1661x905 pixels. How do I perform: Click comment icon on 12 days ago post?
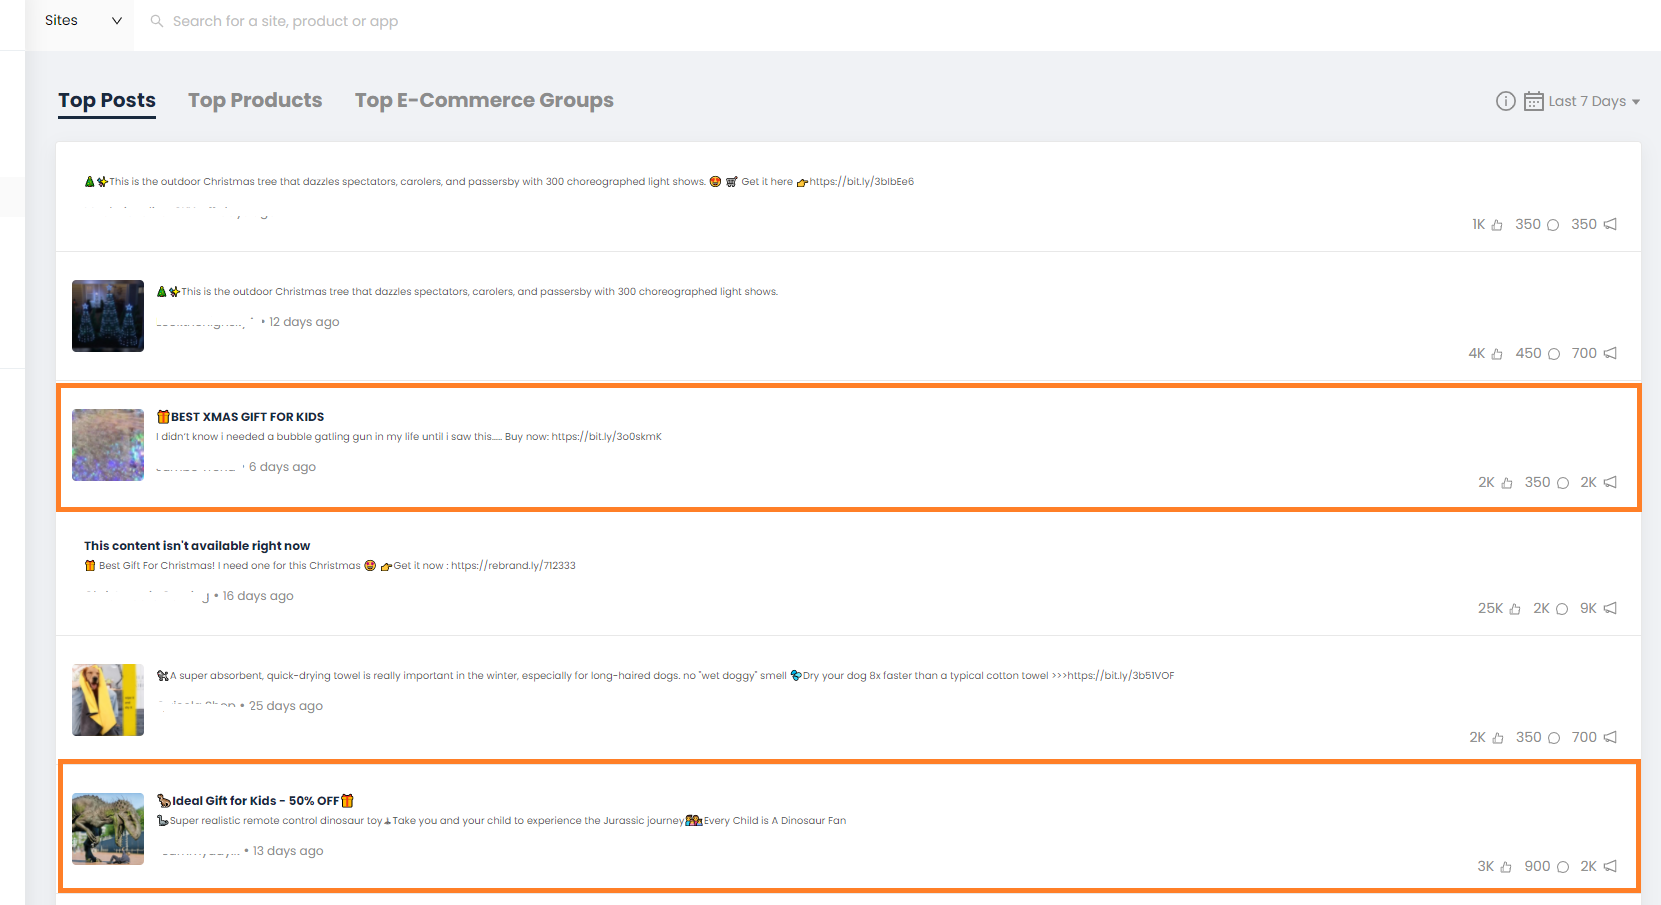(1554, 354)
